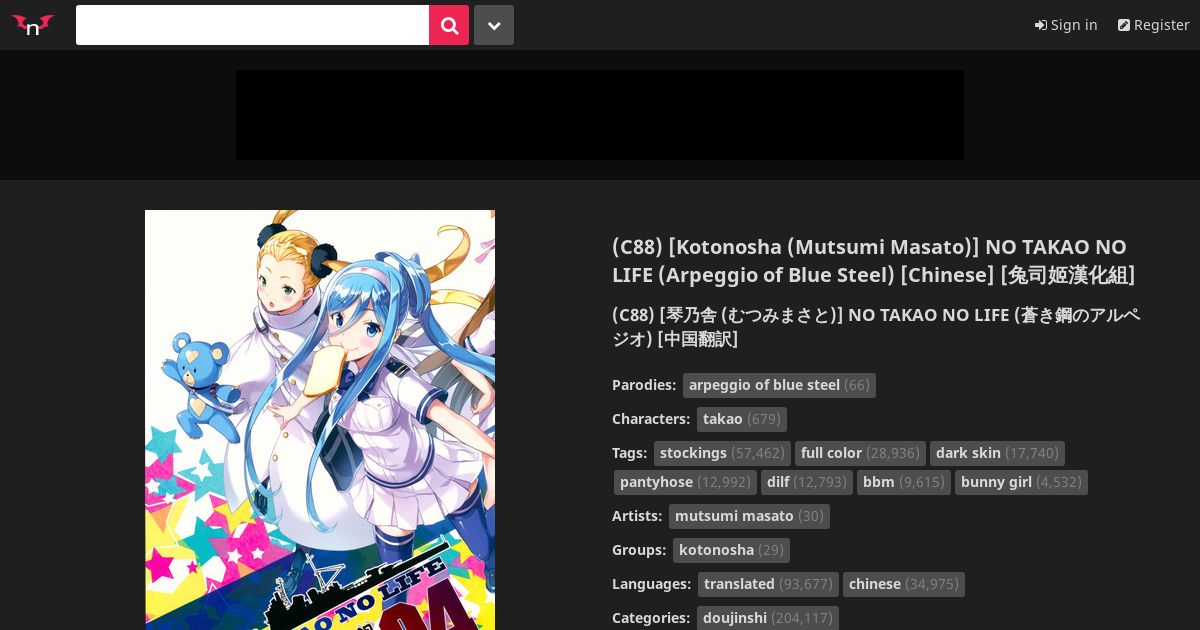This screenshot has width=1200, height=630.
Task: Open the kotonosha group tag
Action: pos(731,550)
